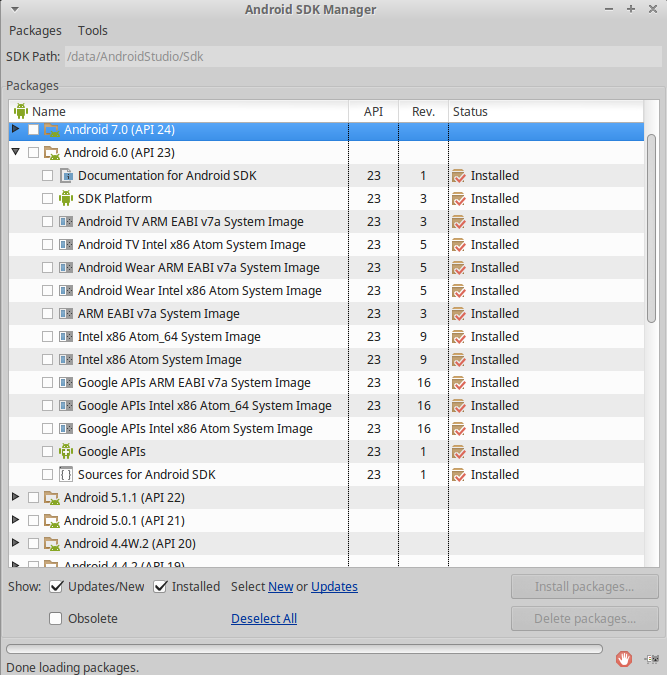The width and height of the screenshot is (667, 675).
Task: Click the SDK Path field
Action: pos(363,56)
